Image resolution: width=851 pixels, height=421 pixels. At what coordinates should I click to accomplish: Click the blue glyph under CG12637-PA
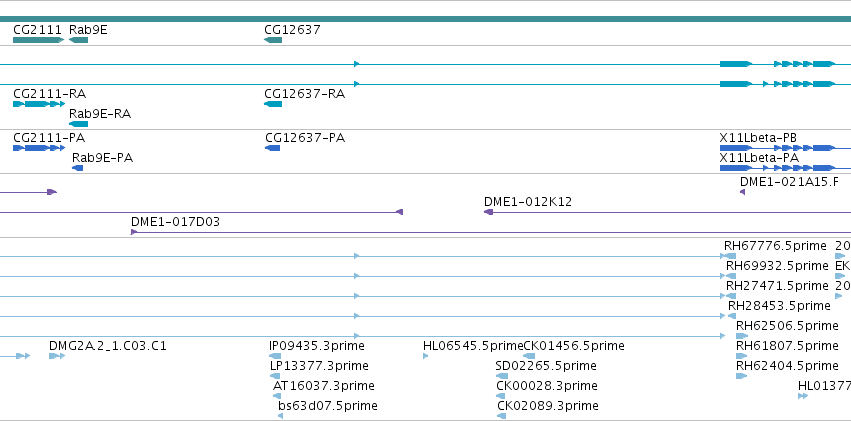pos(272,148)
